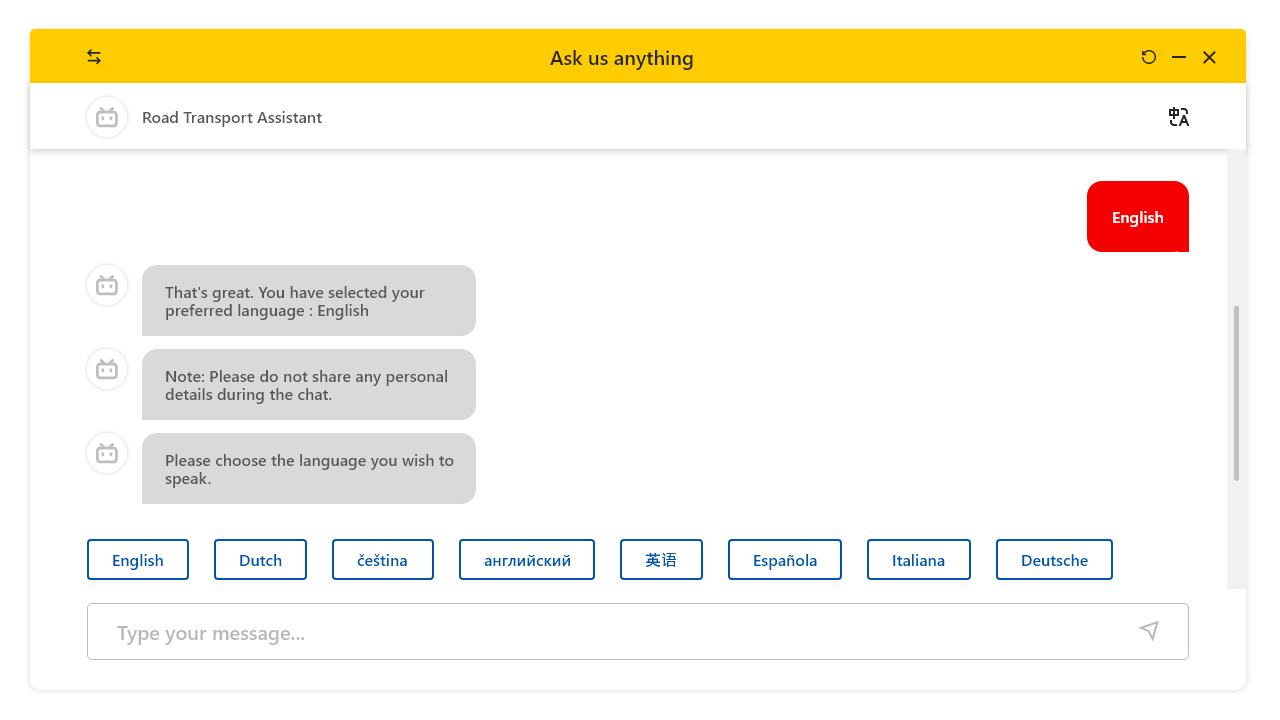Open the language translate icon

[x=1179, y=117]
